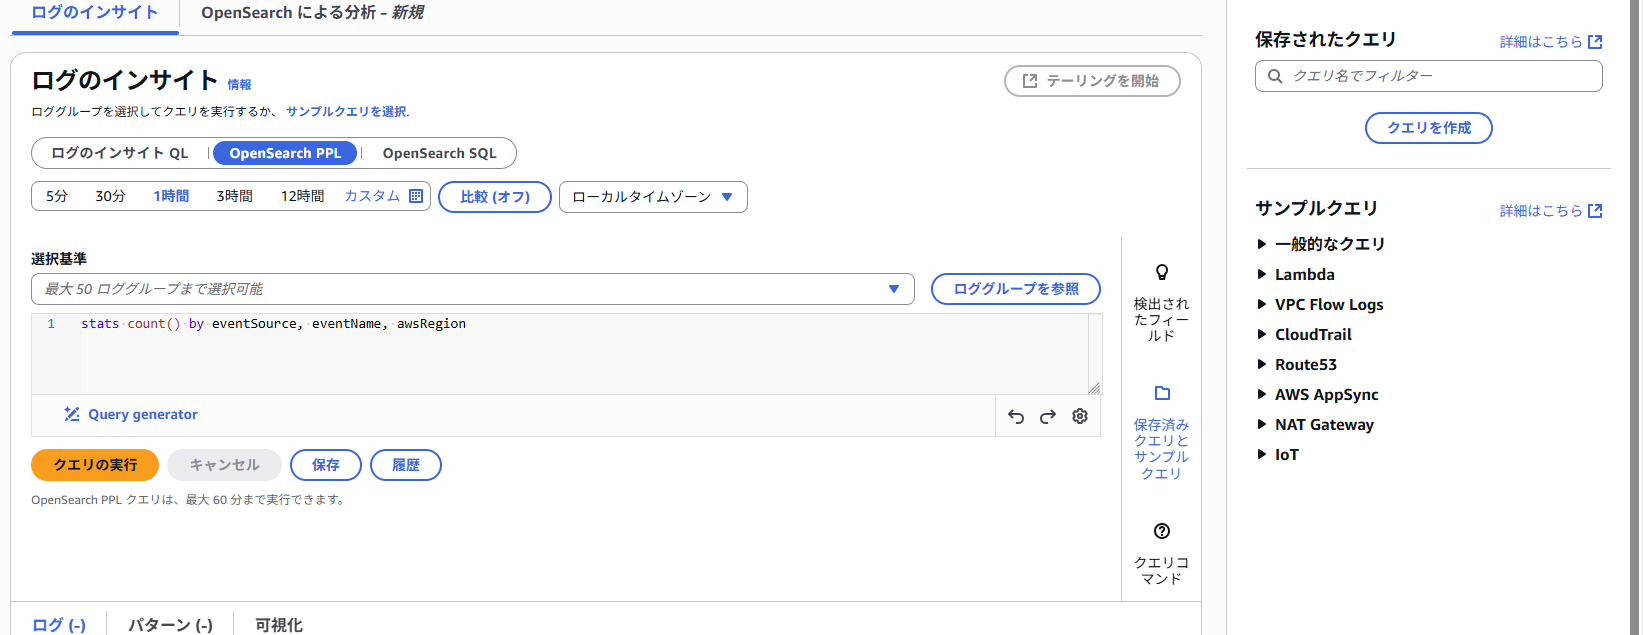The width and height of the screenshot is (1643, 635).
Task: Open query editor settings gear icon
Action: (x=1080, y=416)
